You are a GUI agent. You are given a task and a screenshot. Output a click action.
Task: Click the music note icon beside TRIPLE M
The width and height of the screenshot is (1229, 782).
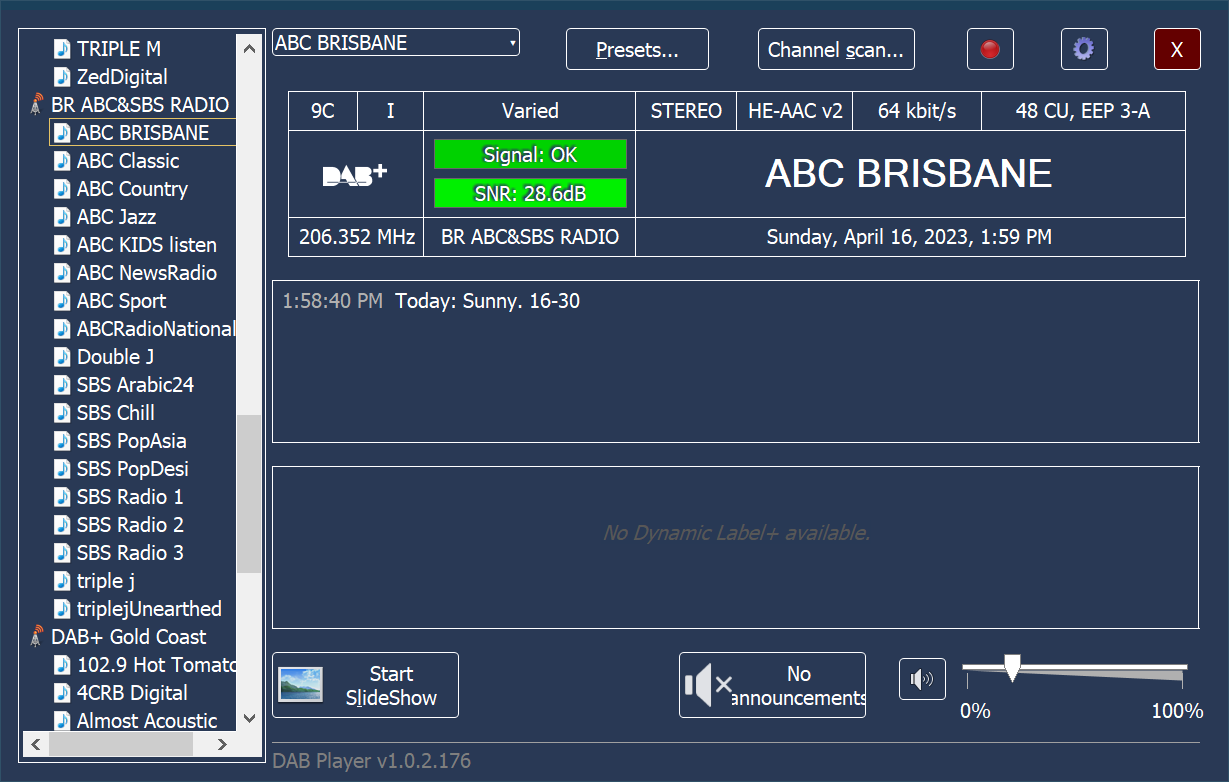tap(63, 49)
